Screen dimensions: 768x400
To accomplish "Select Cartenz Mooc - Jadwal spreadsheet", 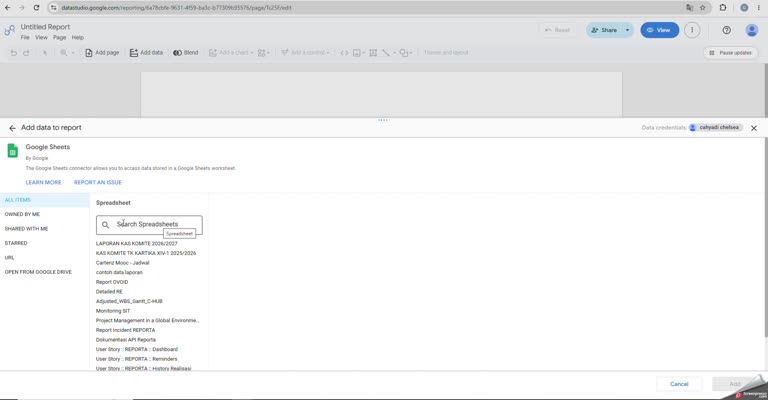I will point(122,263).
